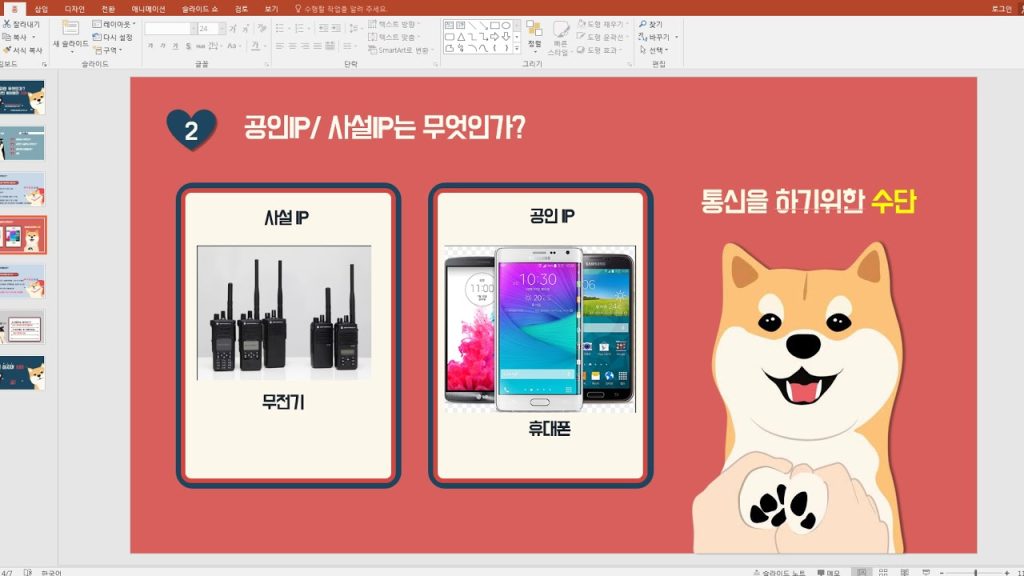Image resolution: width=1024 pixels, height=576 pixels.
Task: Click the zoom slider in status bar
Action: 975,573
